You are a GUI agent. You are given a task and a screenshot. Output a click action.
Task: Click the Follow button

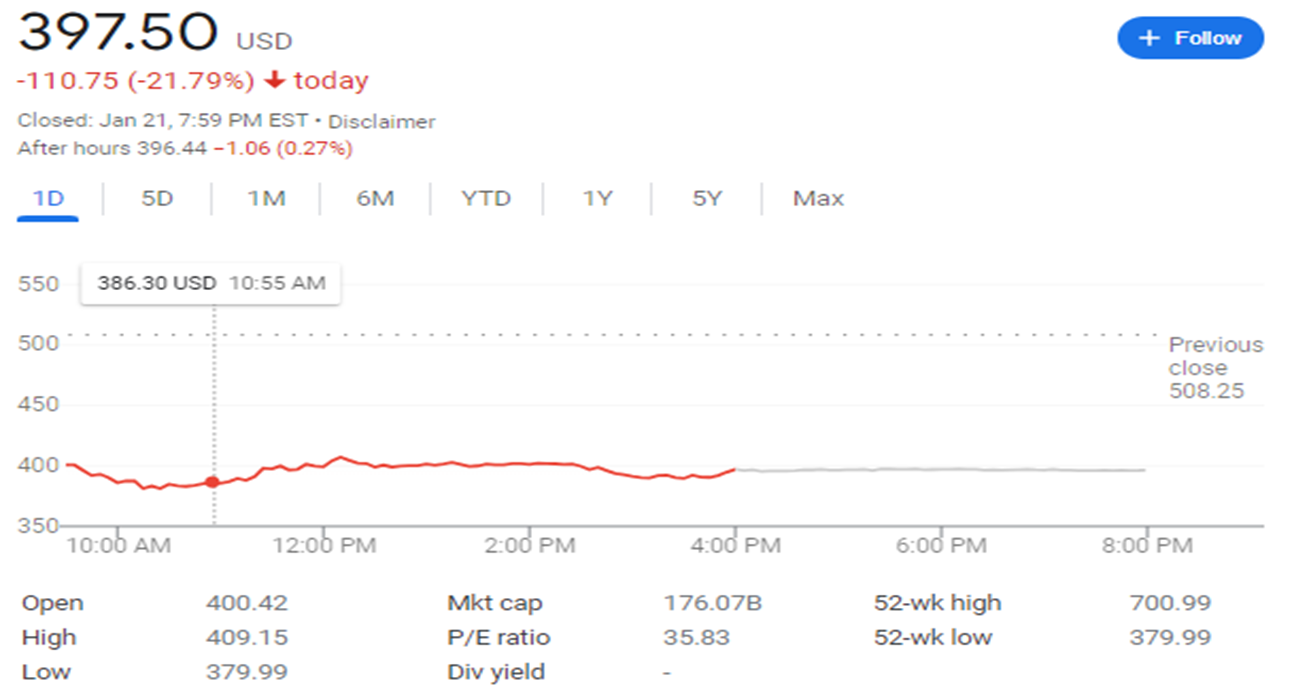tap(1190, 38)
